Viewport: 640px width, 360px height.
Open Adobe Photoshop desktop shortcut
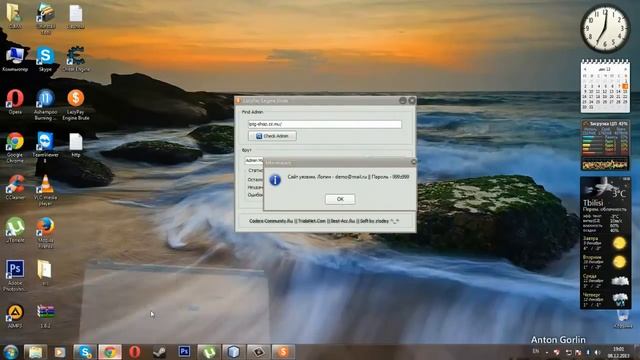(x=15, y=276)
